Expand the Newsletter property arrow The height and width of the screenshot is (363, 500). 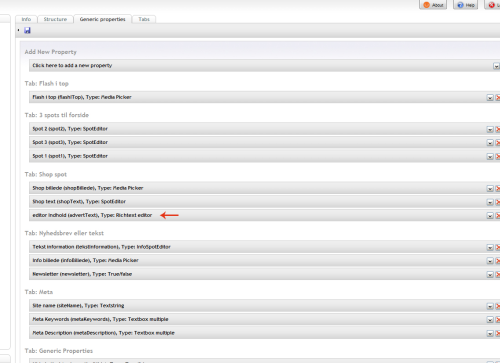(490, 275)
